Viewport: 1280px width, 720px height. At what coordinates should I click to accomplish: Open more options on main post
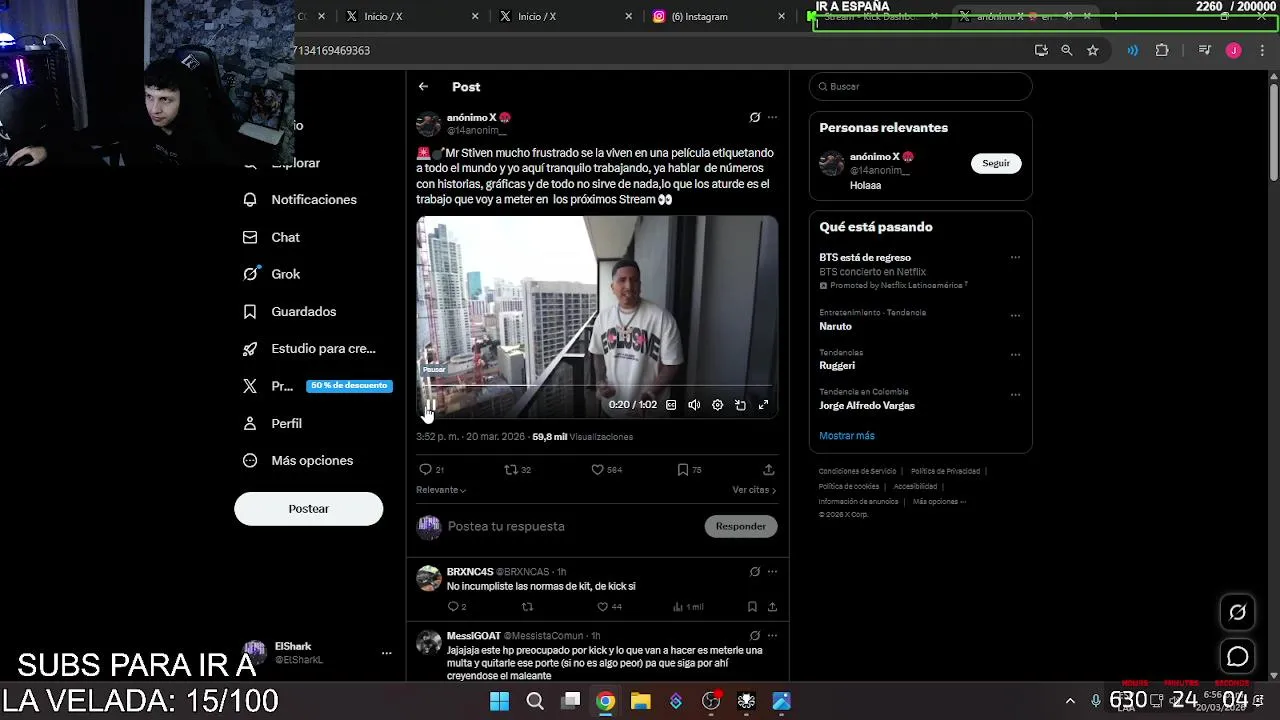pos(772,117)
